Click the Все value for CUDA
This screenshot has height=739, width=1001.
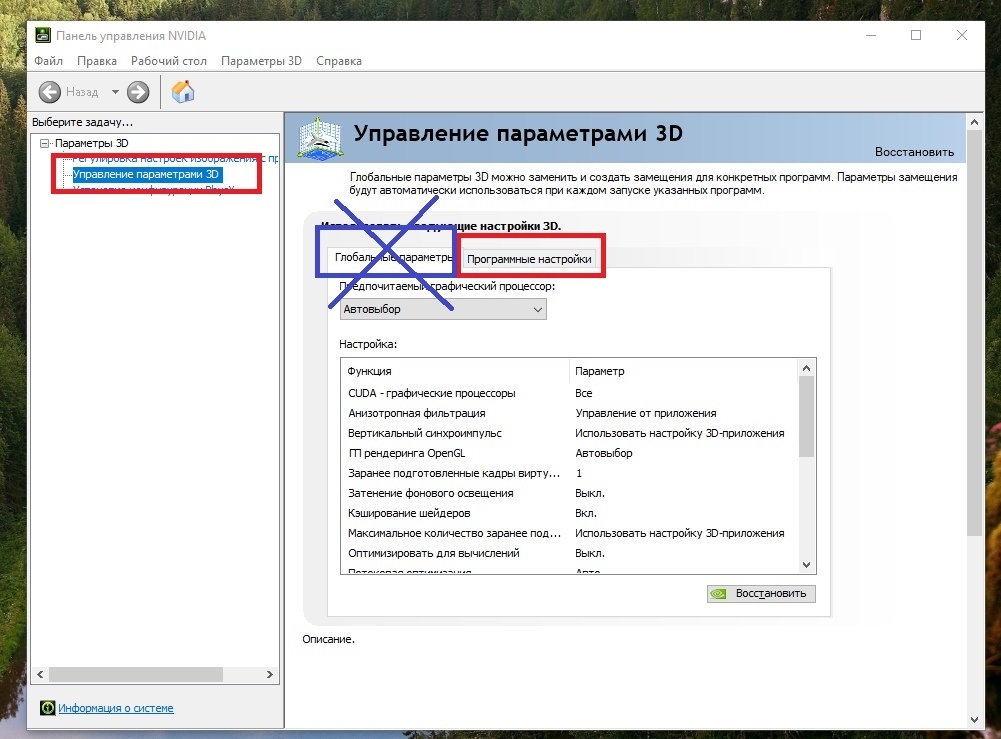point(583,393)
